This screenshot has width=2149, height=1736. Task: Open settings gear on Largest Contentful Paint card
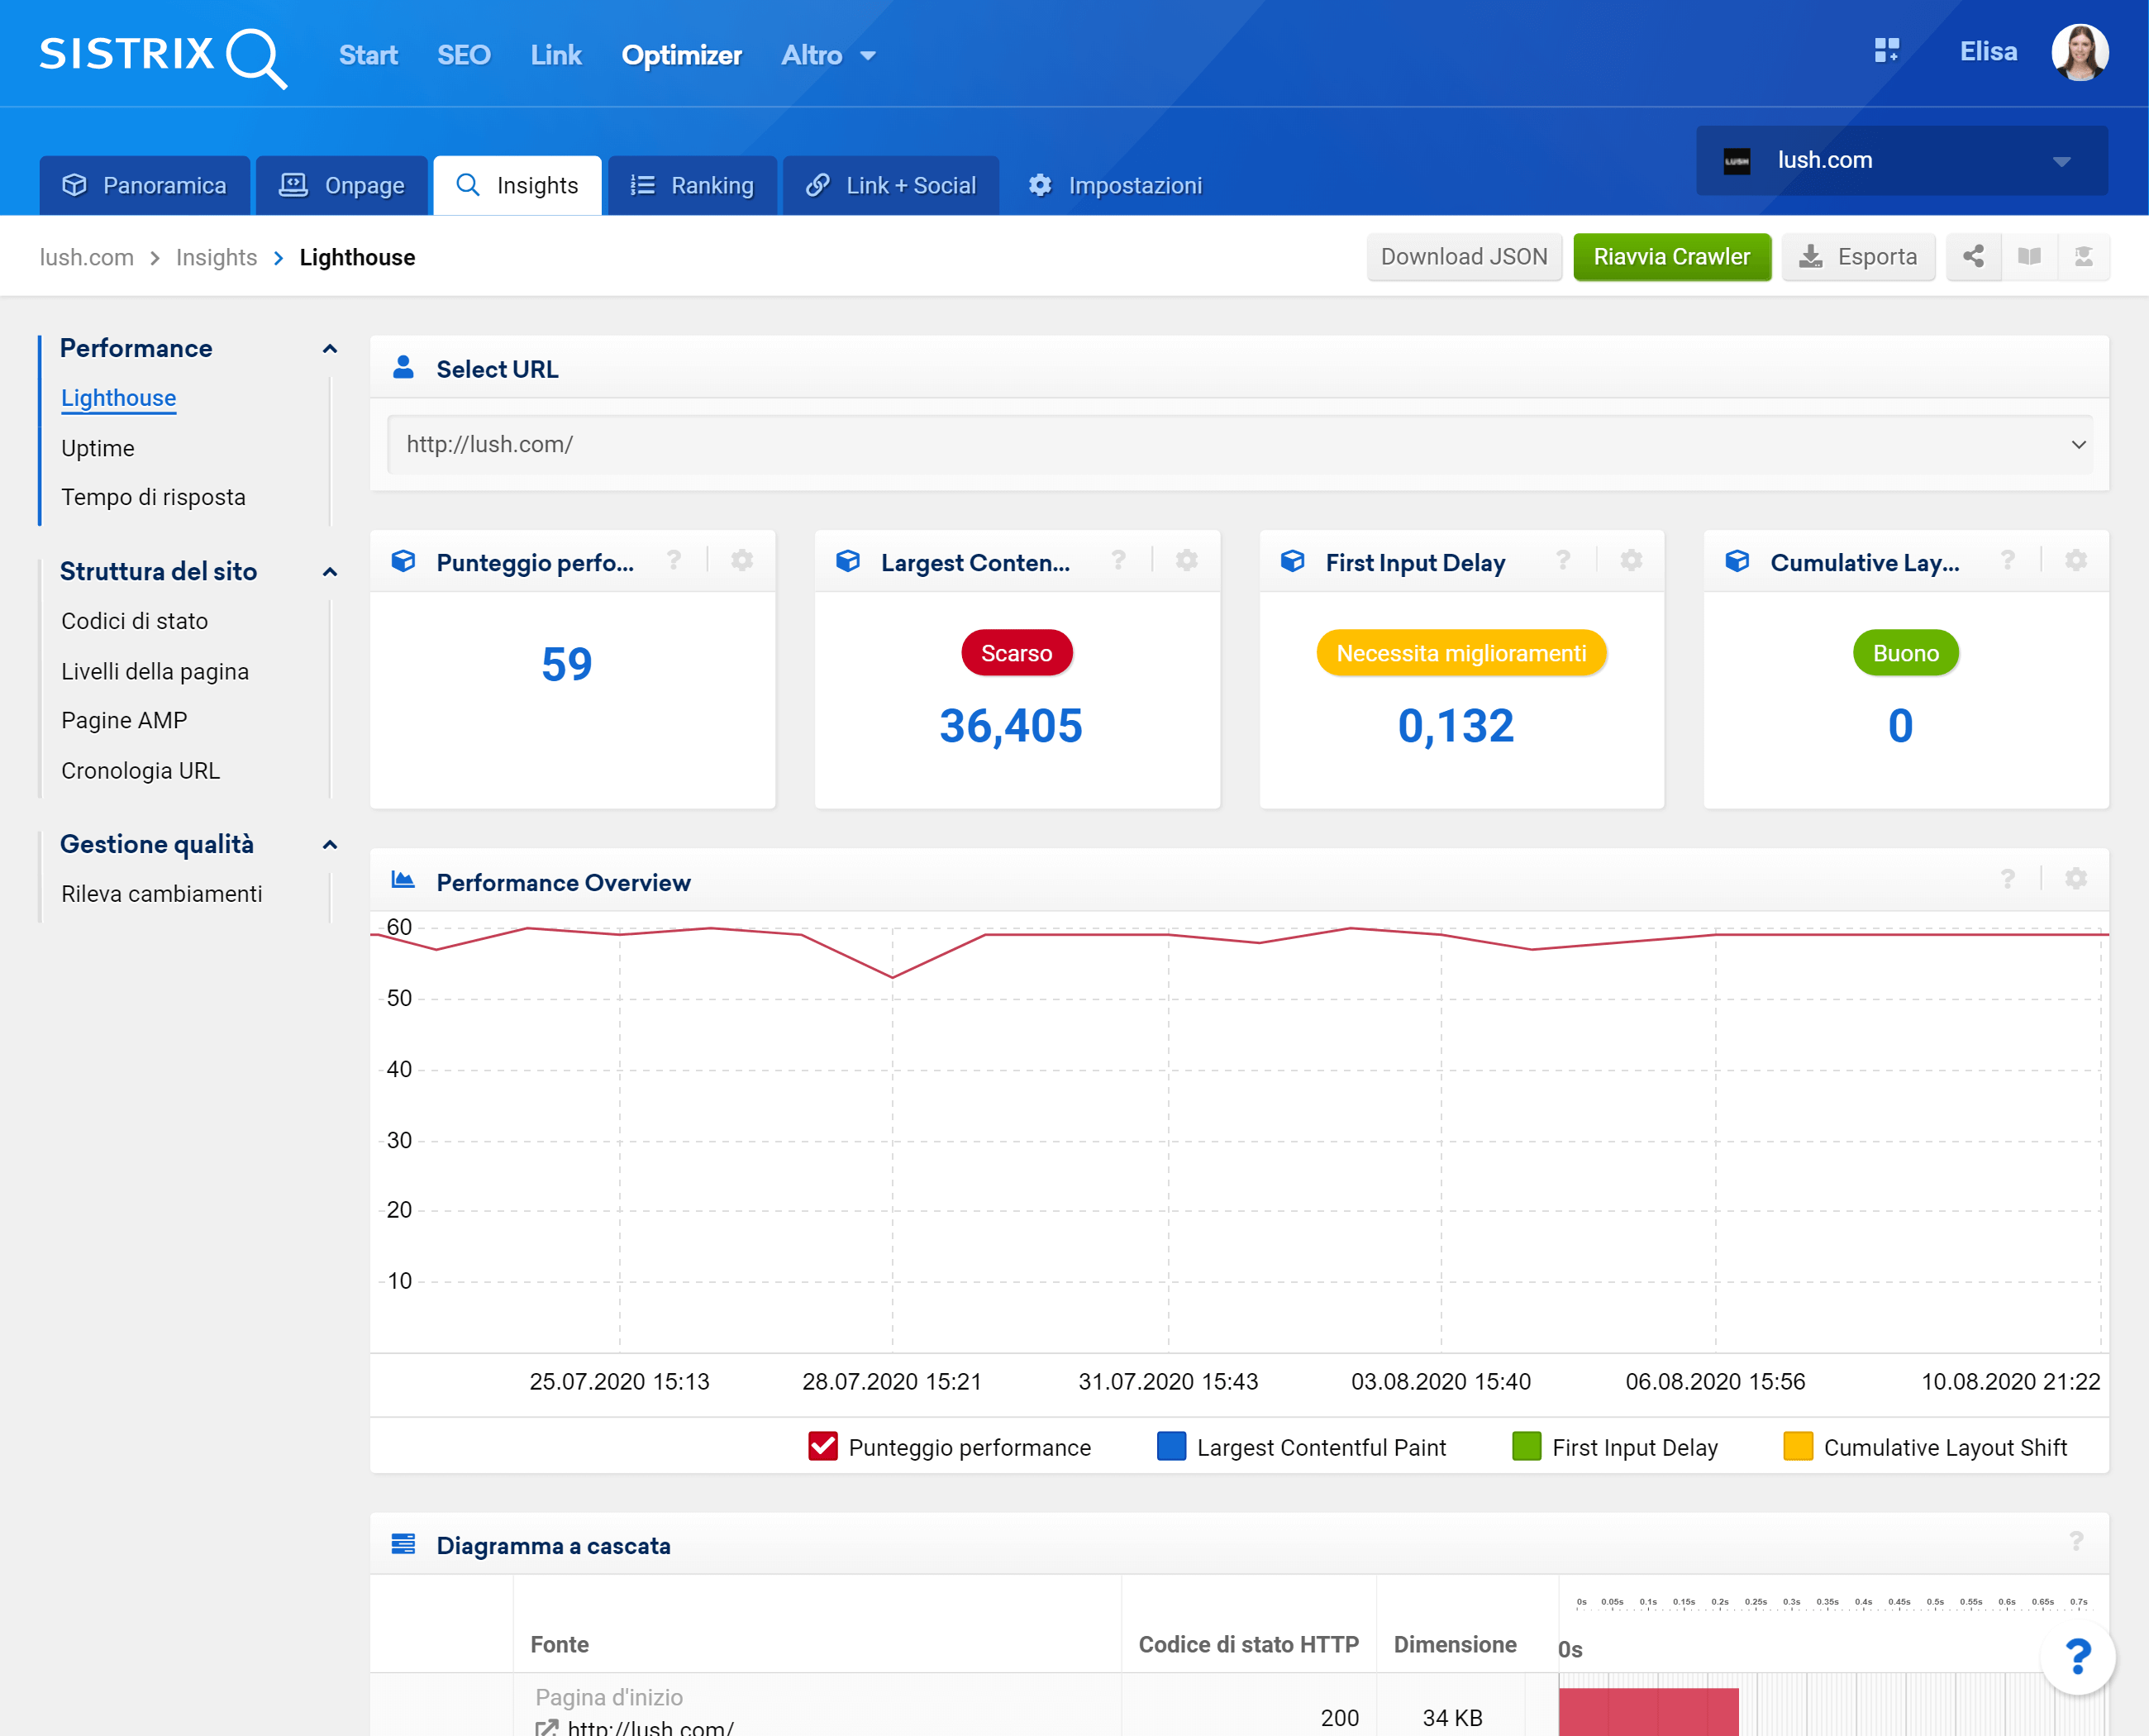coord(1186,560)
